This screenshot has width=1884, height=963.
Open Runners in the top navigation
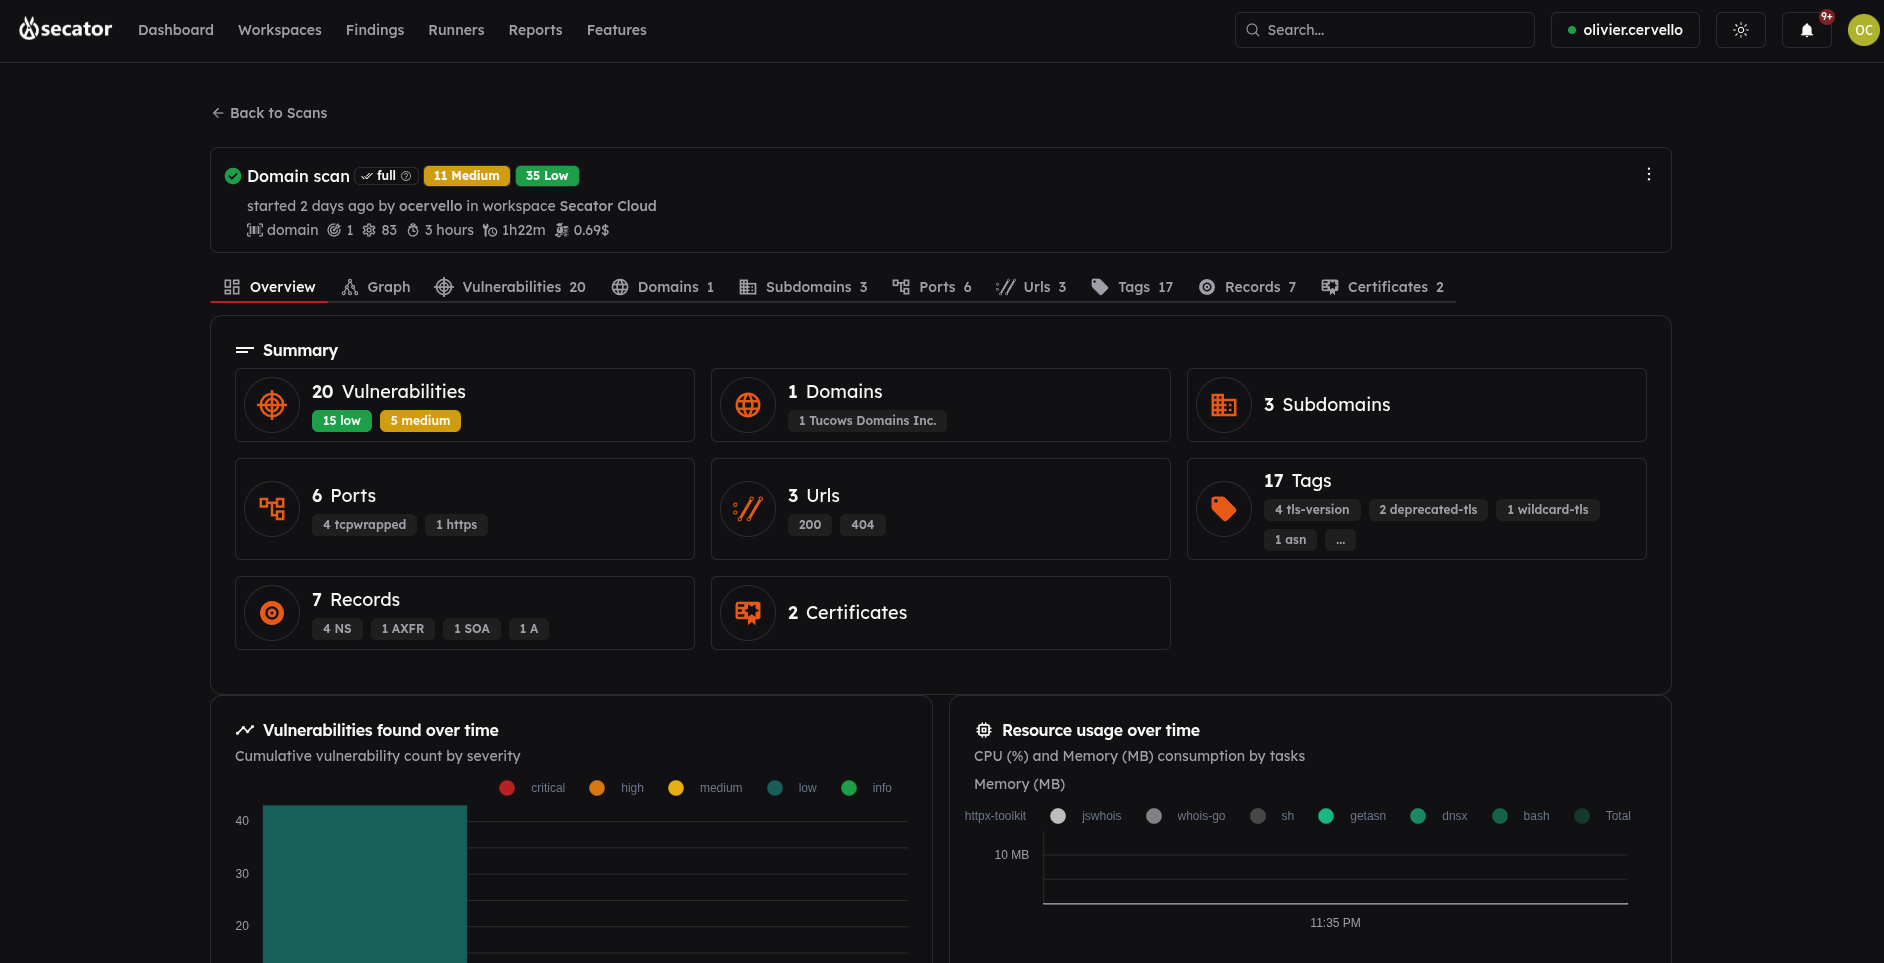tap(456, 30)
